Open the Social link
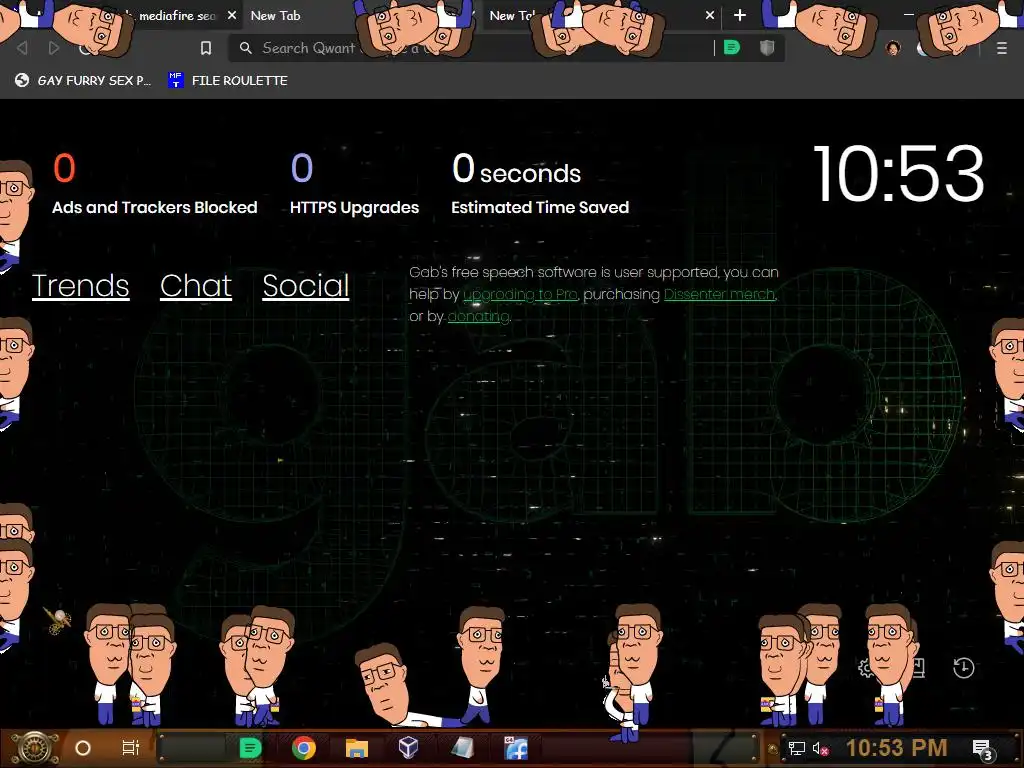1024x768 pixels. (x=306, y=286)
